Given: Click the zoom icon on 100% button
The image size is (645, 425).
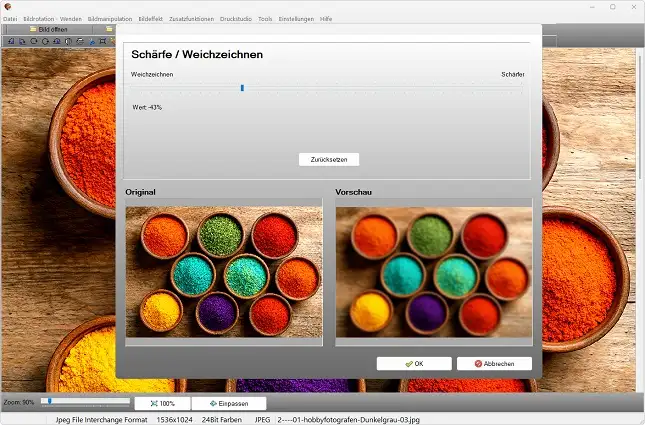Looking at the screenshot, I should point(153,403).
